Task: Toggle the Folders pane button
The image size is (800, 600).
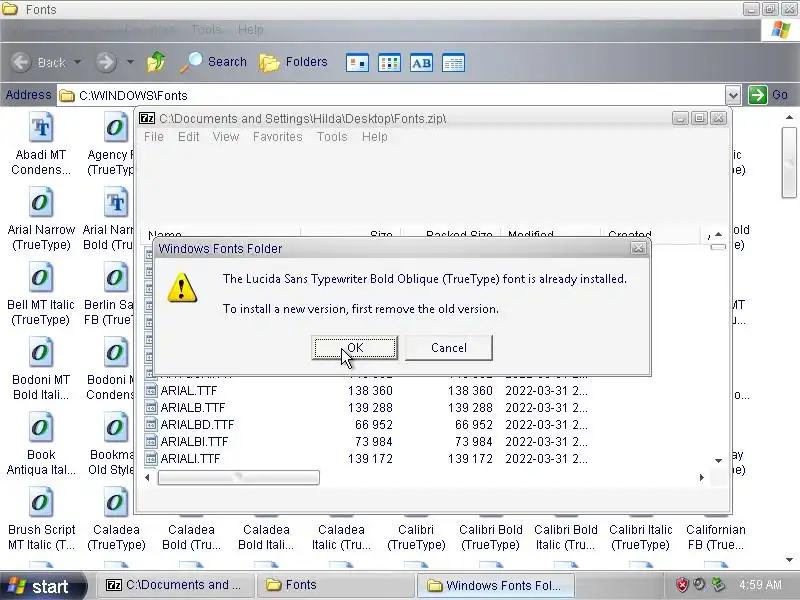Action: 293,62
